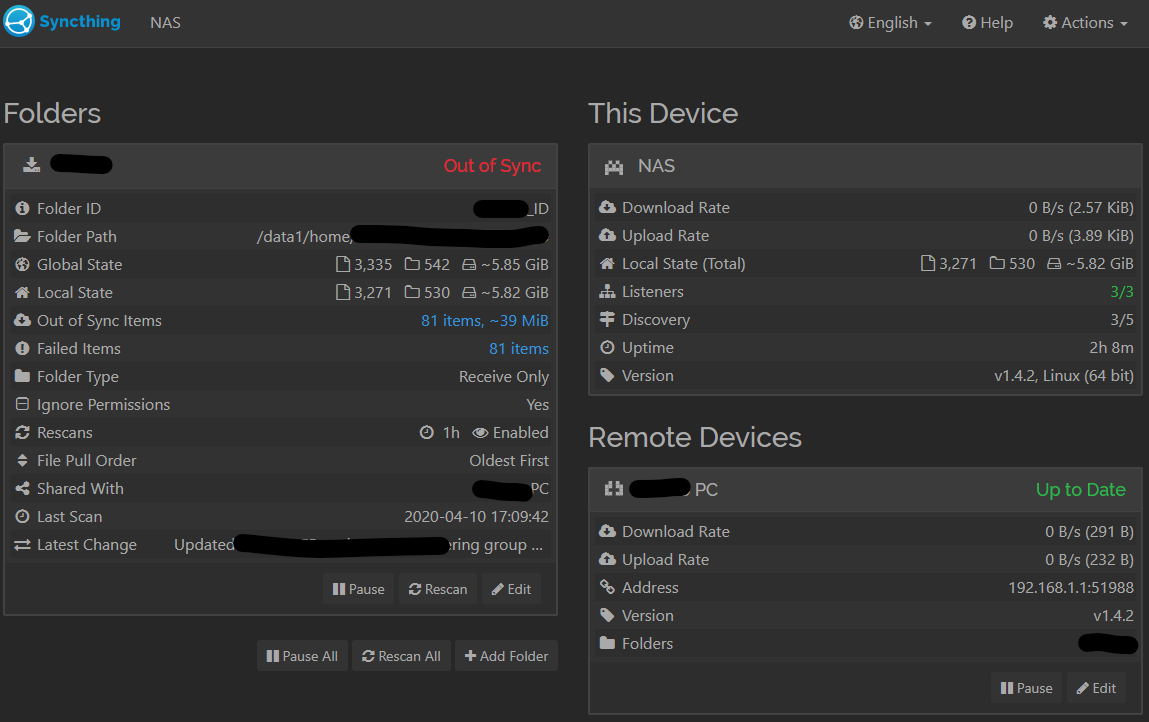
Task: Click the remote PC device identicon
Action: click(x=614, y=488)
